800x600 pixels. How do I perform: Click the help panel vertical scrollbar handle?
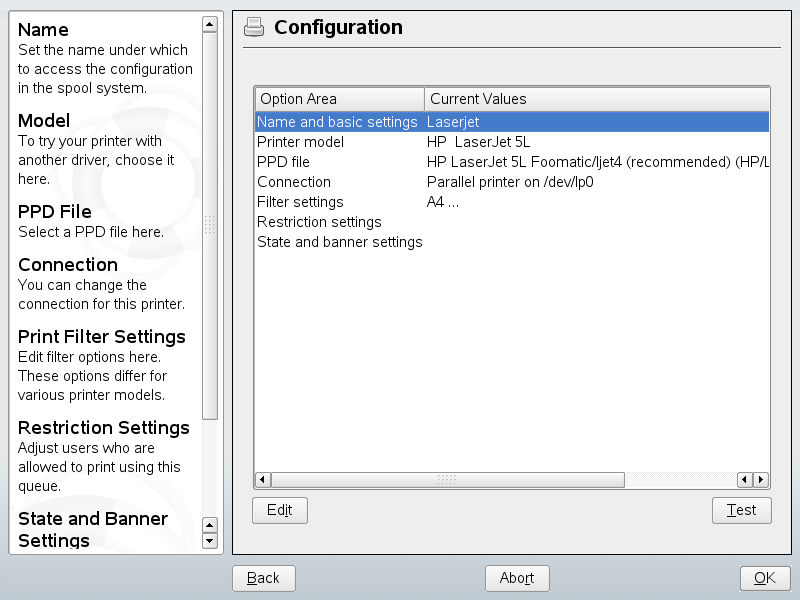pyautogui.click(x=209, y=225)
